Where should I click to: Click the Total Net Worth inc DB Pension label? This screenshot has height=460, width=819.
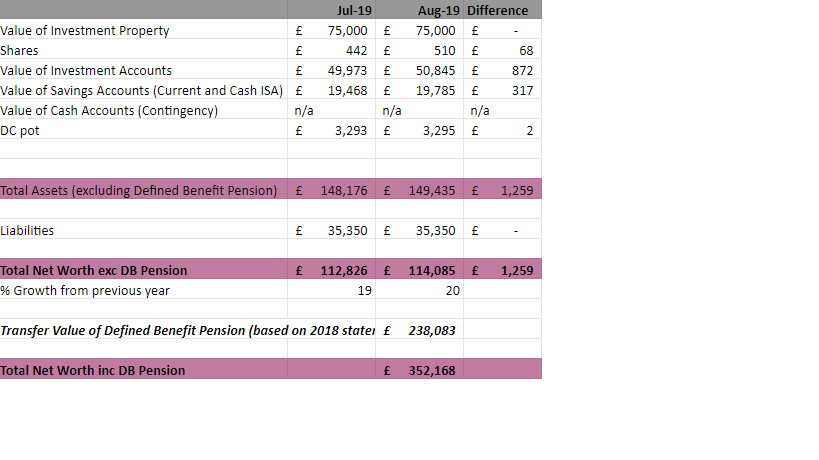click(93, 370)
